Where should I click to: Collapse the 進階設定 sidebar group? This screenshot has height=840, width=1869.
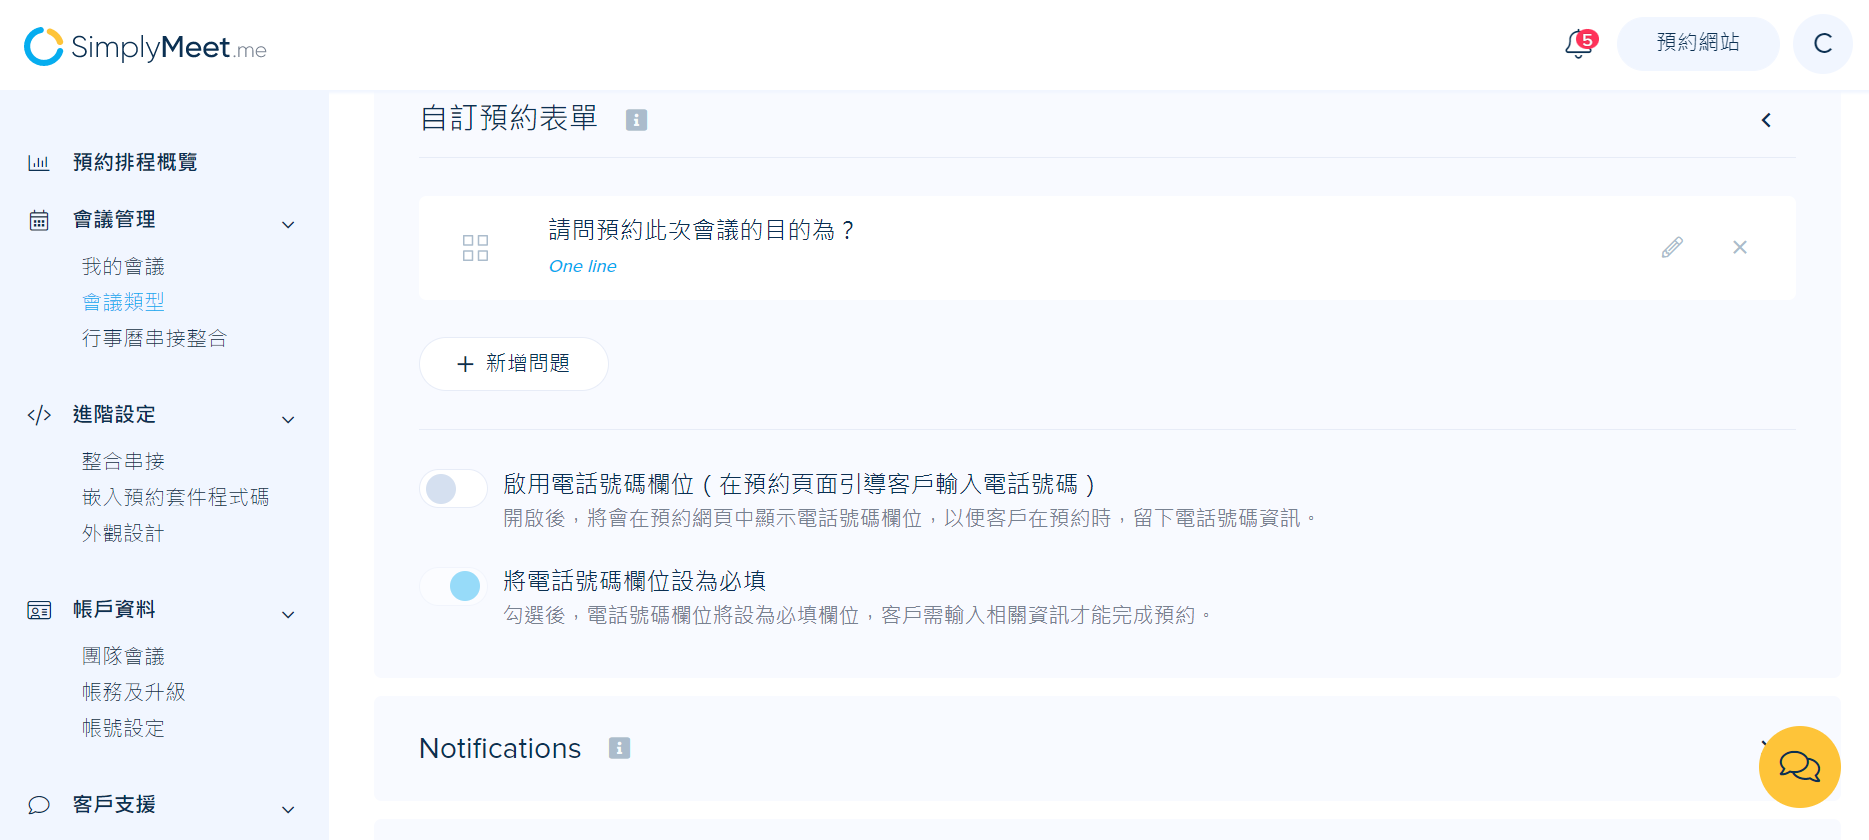pyautogui.click(x=288, y=420)
